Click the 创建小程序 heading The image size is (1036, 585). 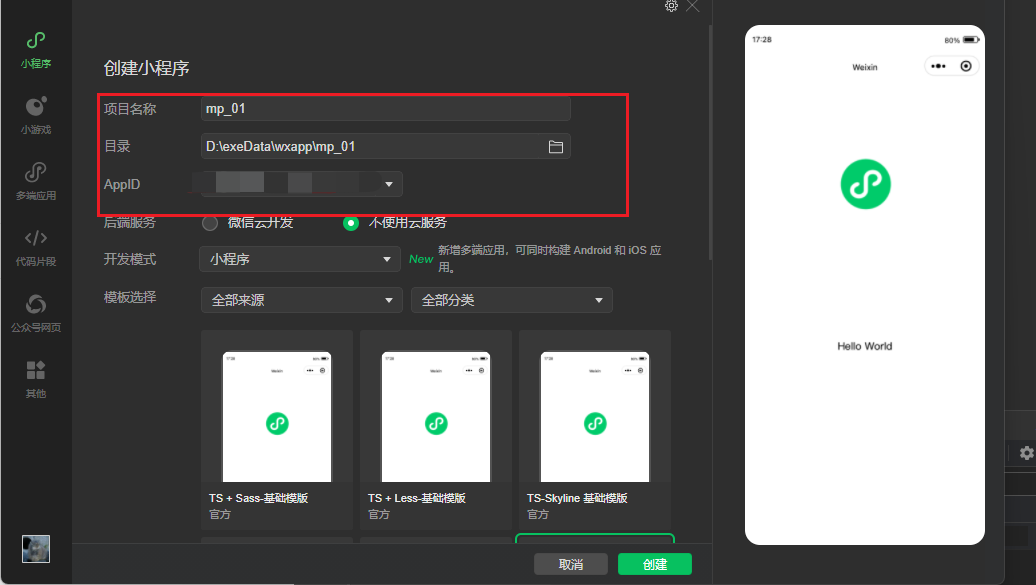[x=147, y=68]
